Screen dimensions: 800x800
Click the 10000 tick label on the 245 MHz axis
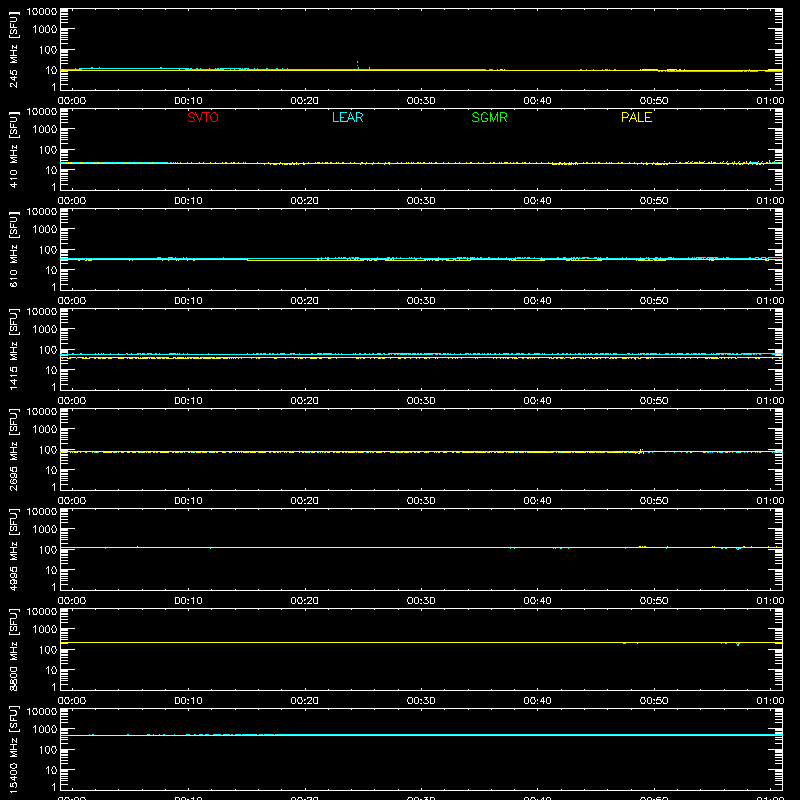[42, 12]
